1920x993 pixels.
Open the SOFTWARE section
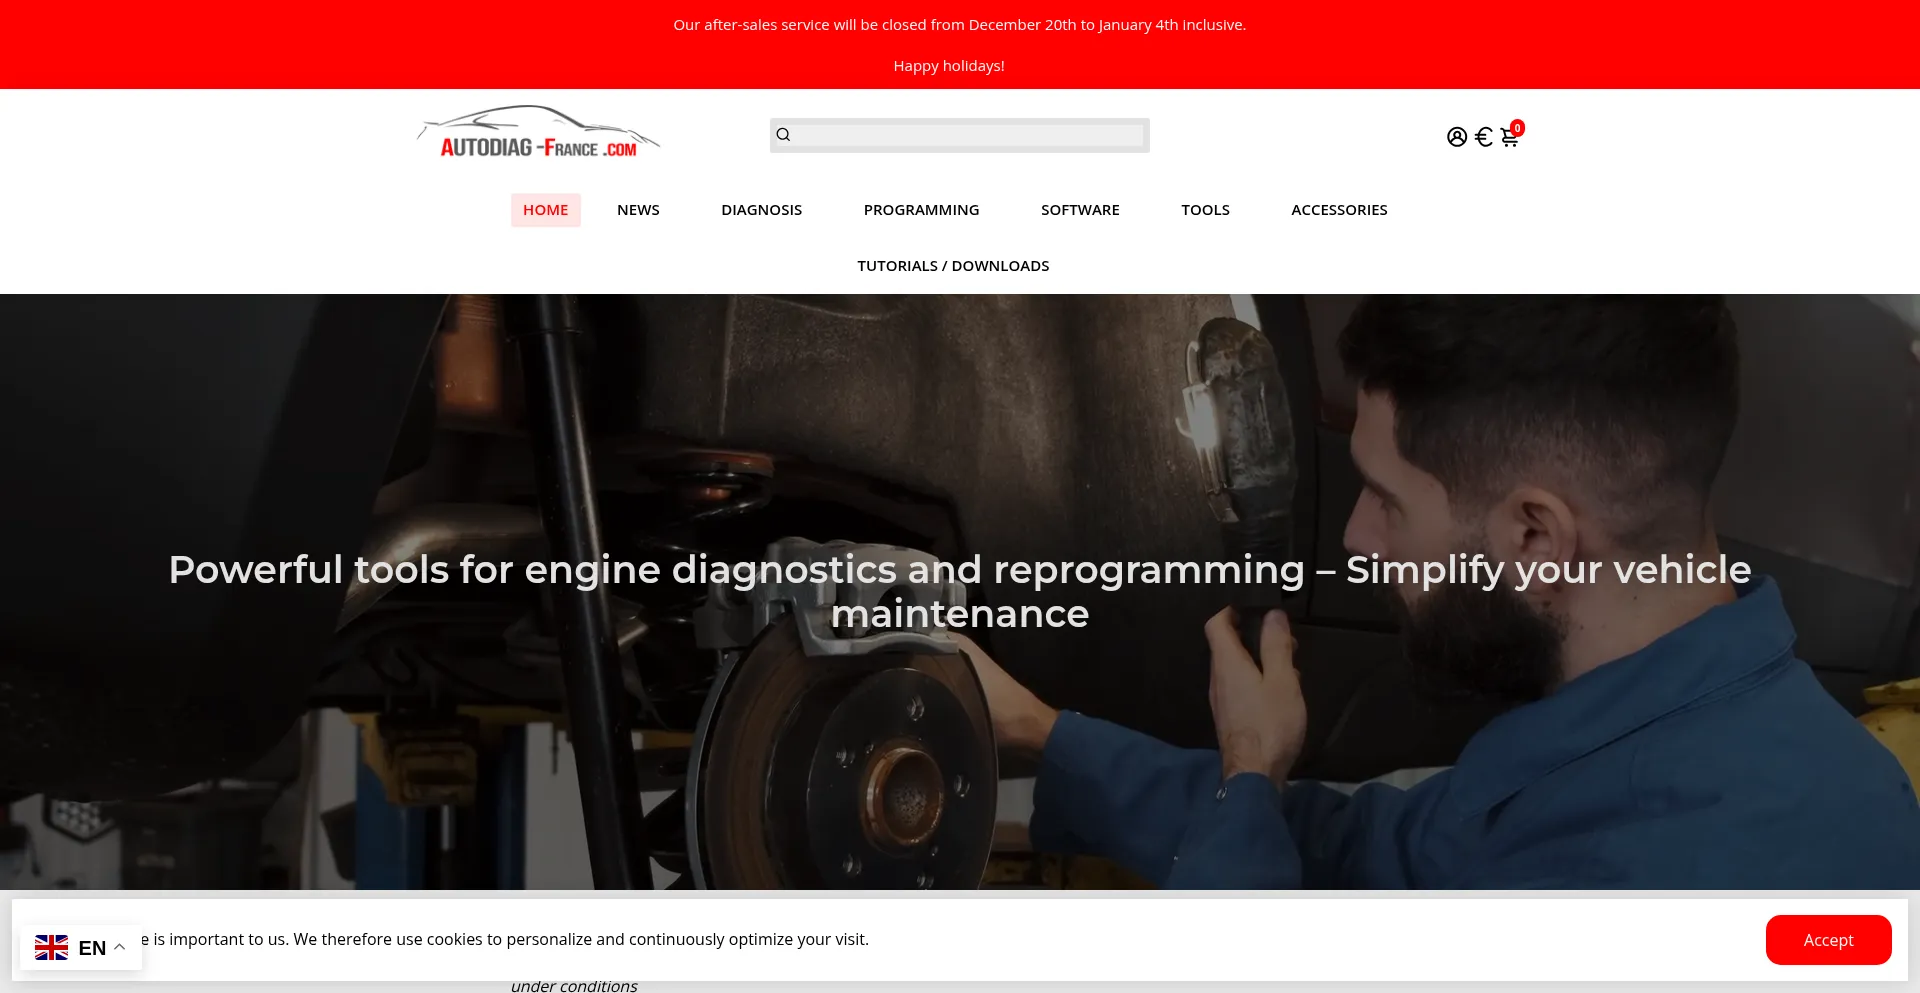pyautogui.click(x=1080, y=209)
